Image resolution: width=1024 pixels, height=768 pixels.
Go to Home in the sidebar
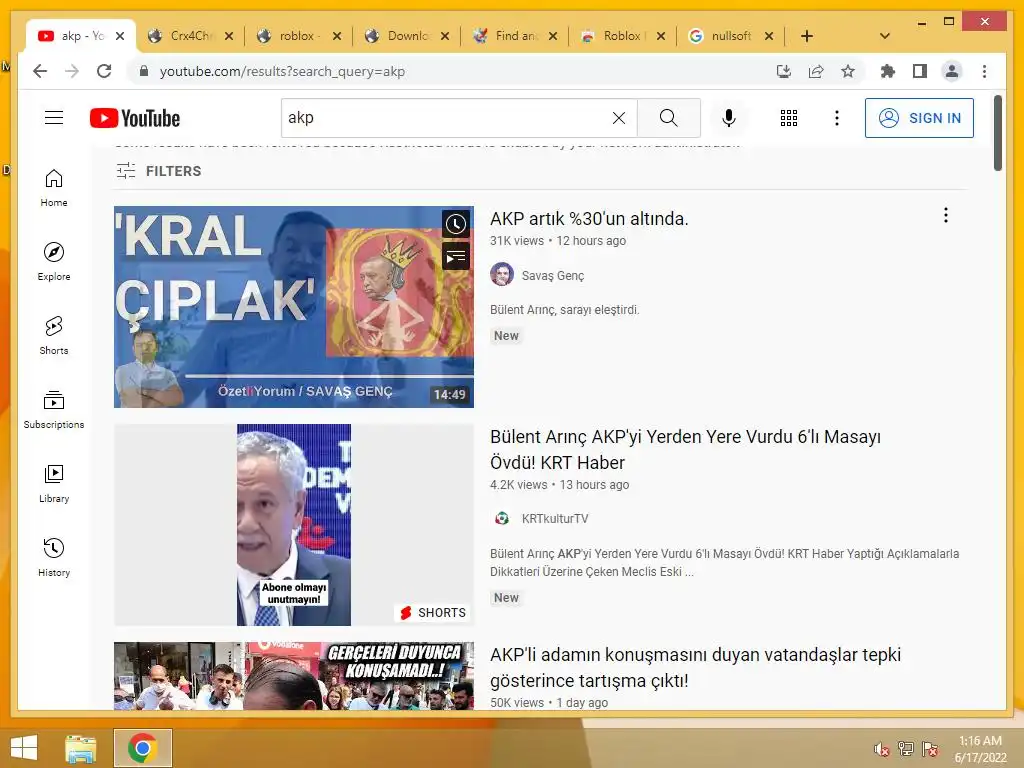point(54,188)
